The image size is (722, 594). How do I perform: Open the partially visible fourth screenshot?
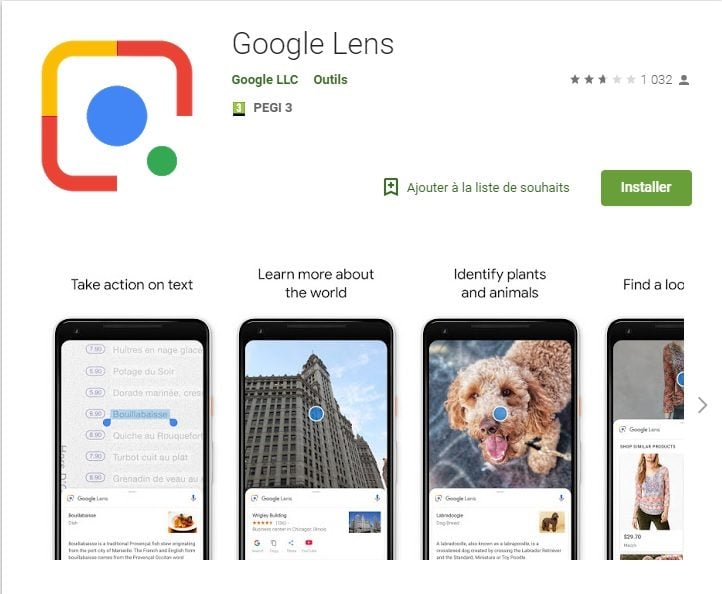pos(646,439)
